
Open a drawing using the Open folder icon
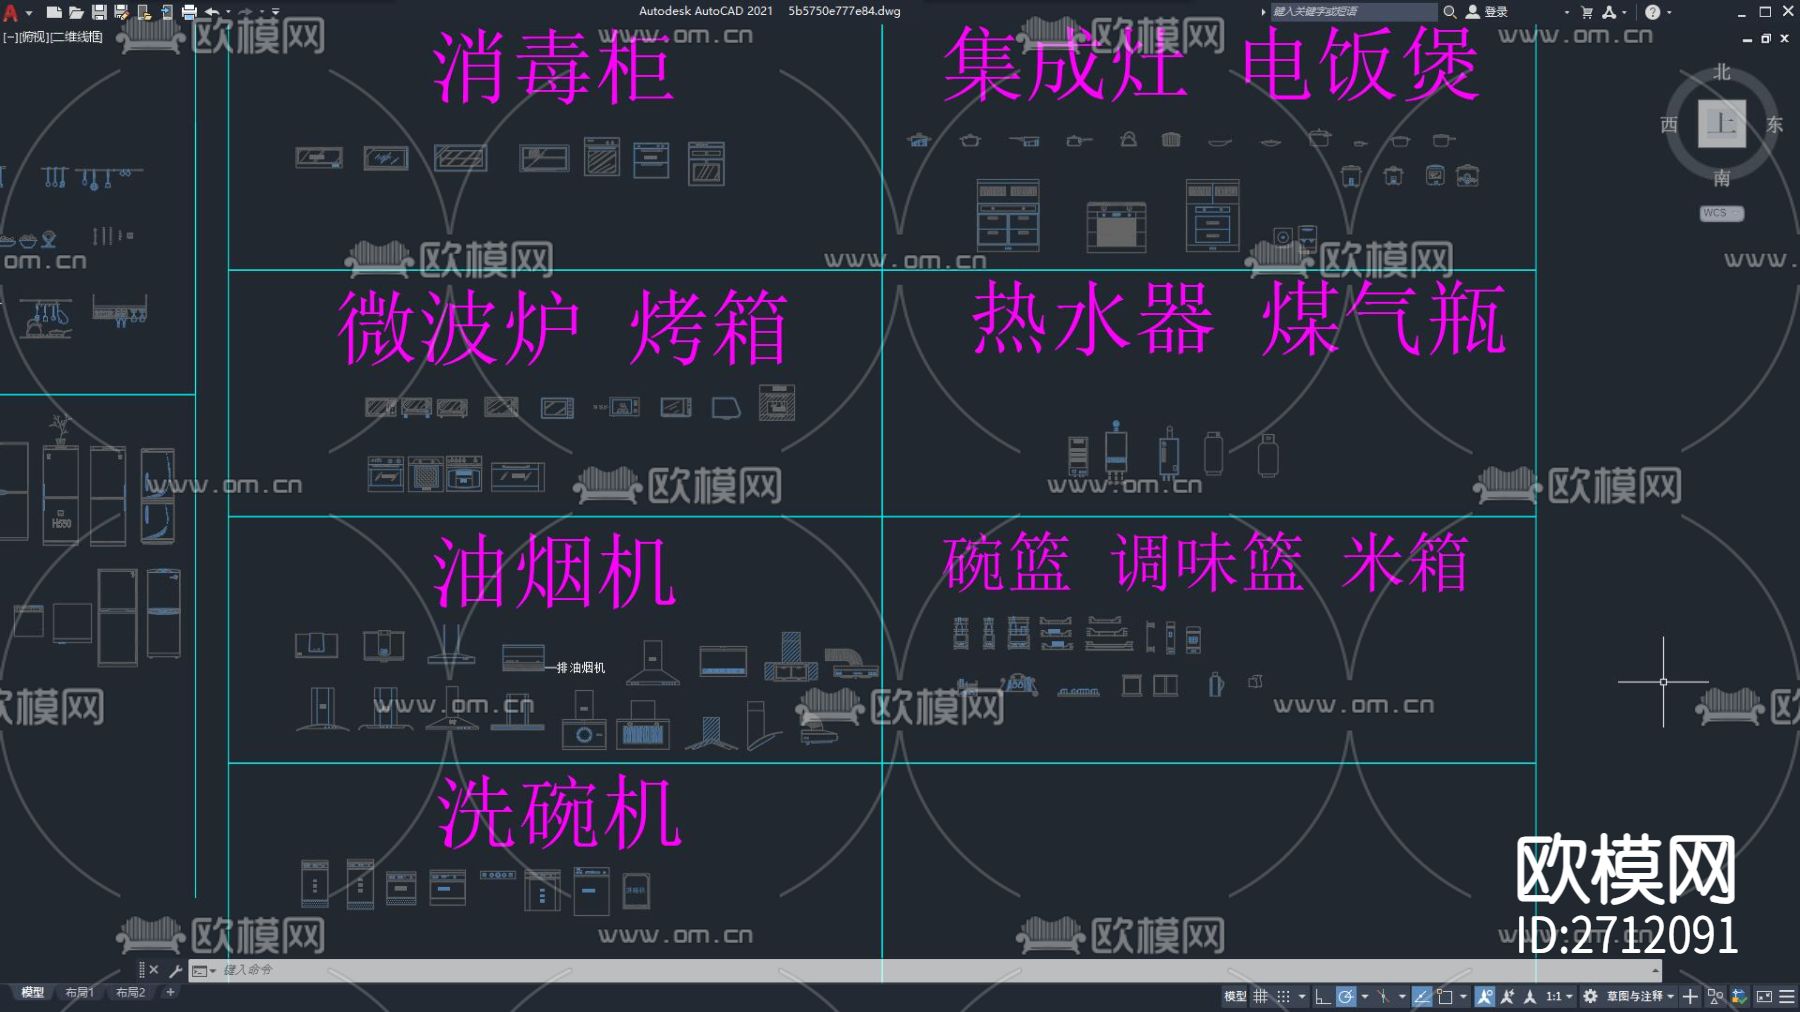tap(76, 11)
